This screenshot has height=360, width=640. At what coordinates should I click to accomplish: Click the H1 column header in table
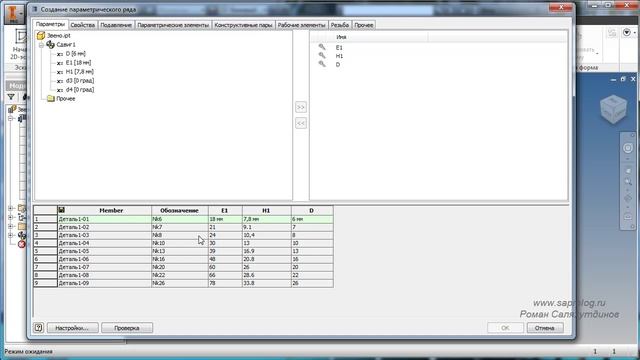[267, 210]
